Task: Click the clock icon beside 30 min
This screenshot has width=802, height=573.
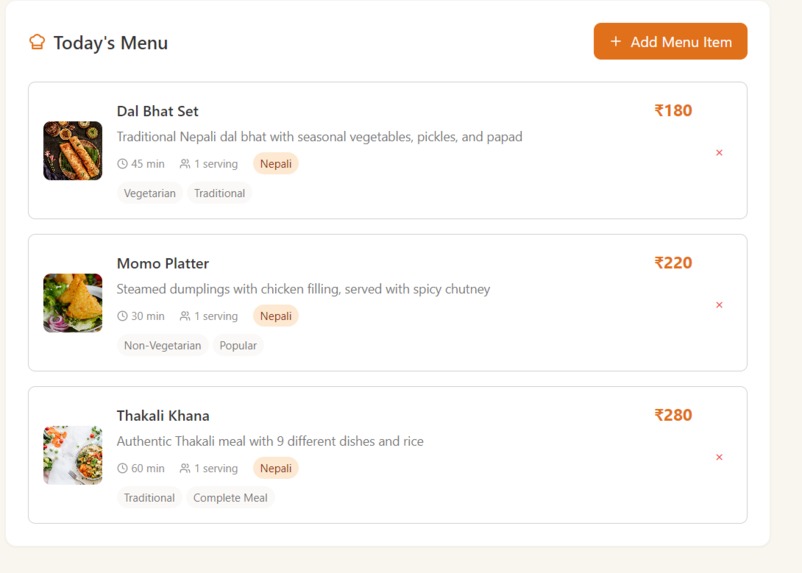Action: (122, 316)
